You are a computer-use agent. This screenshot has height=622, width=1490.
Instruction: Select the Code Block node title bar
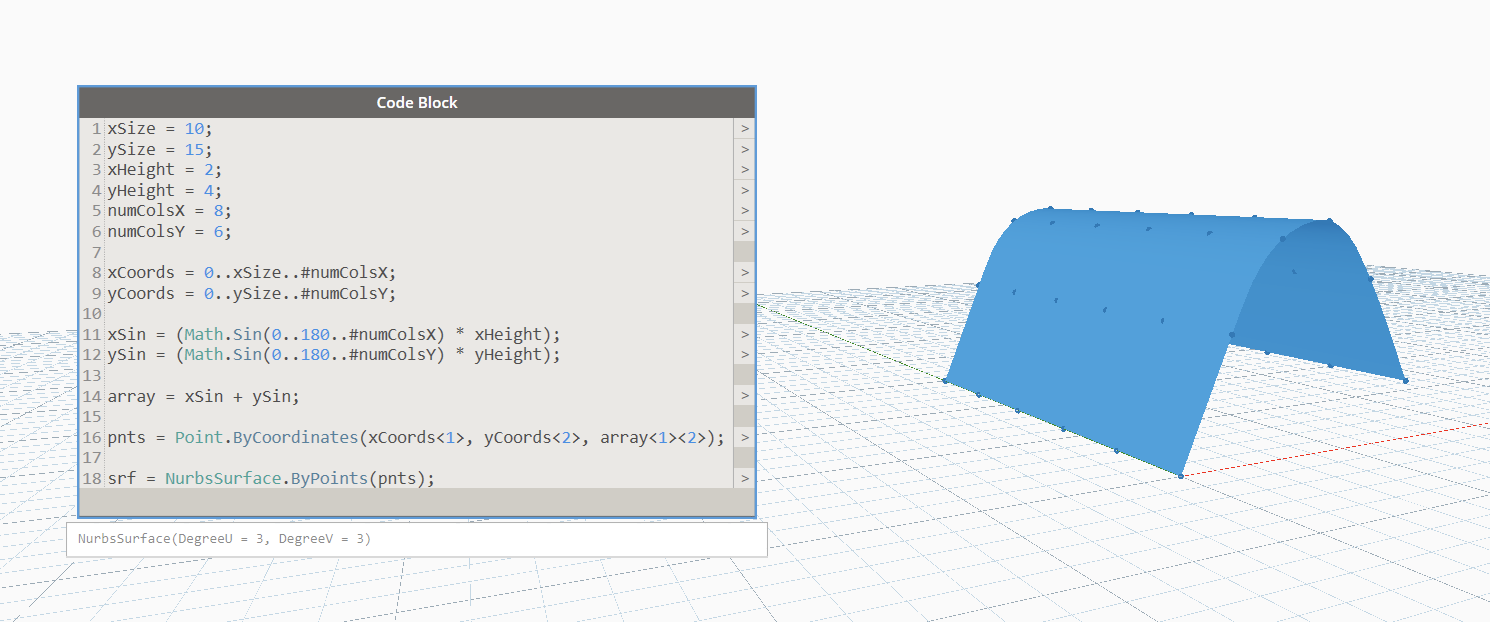tap(417, 102)
